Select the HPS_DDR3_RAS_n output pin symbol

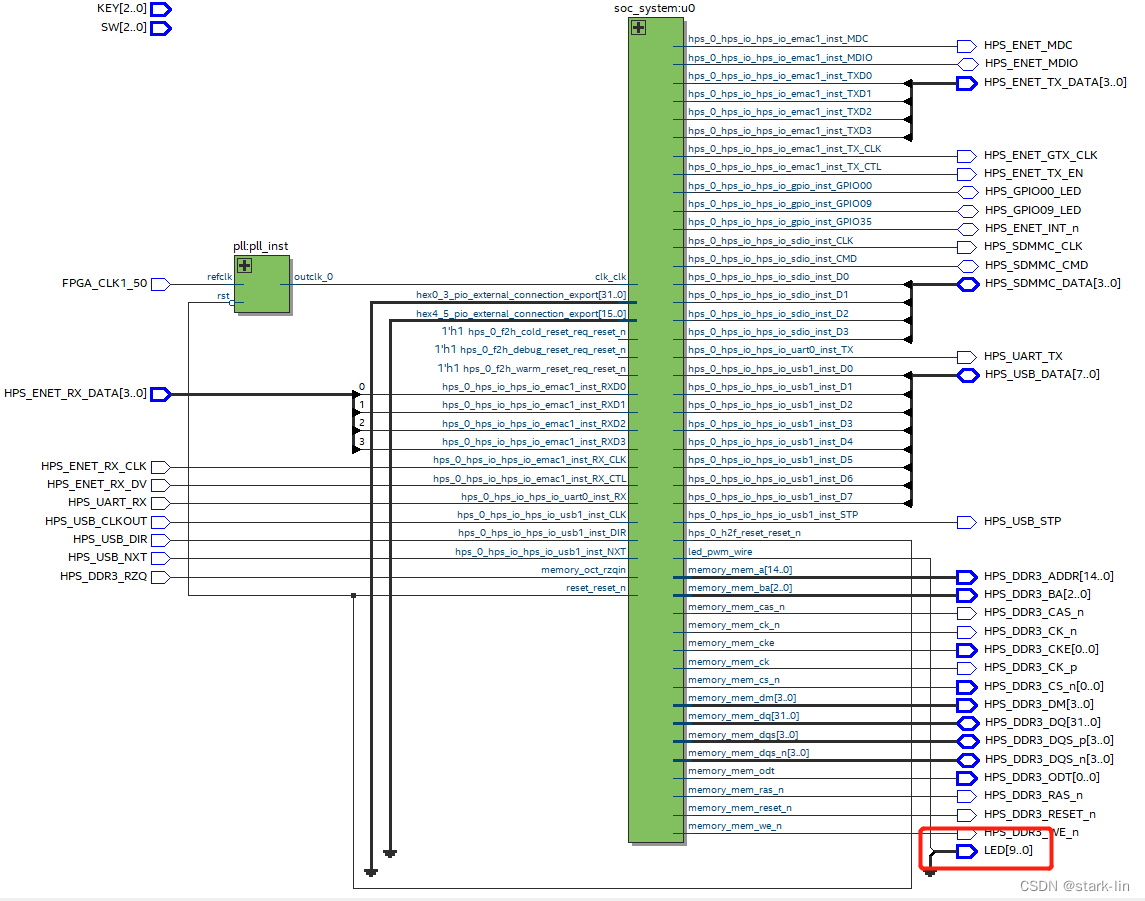click(967, 797)
